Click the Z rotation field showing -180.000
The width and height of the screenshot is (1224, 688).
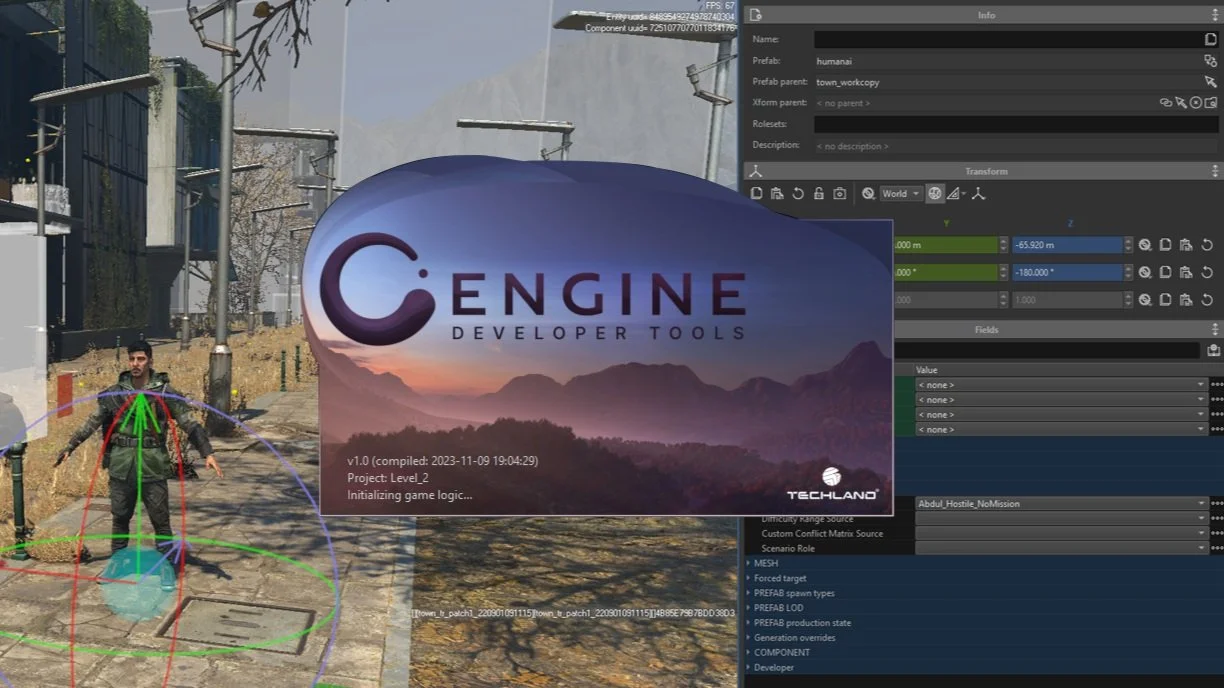[1067, 272]
